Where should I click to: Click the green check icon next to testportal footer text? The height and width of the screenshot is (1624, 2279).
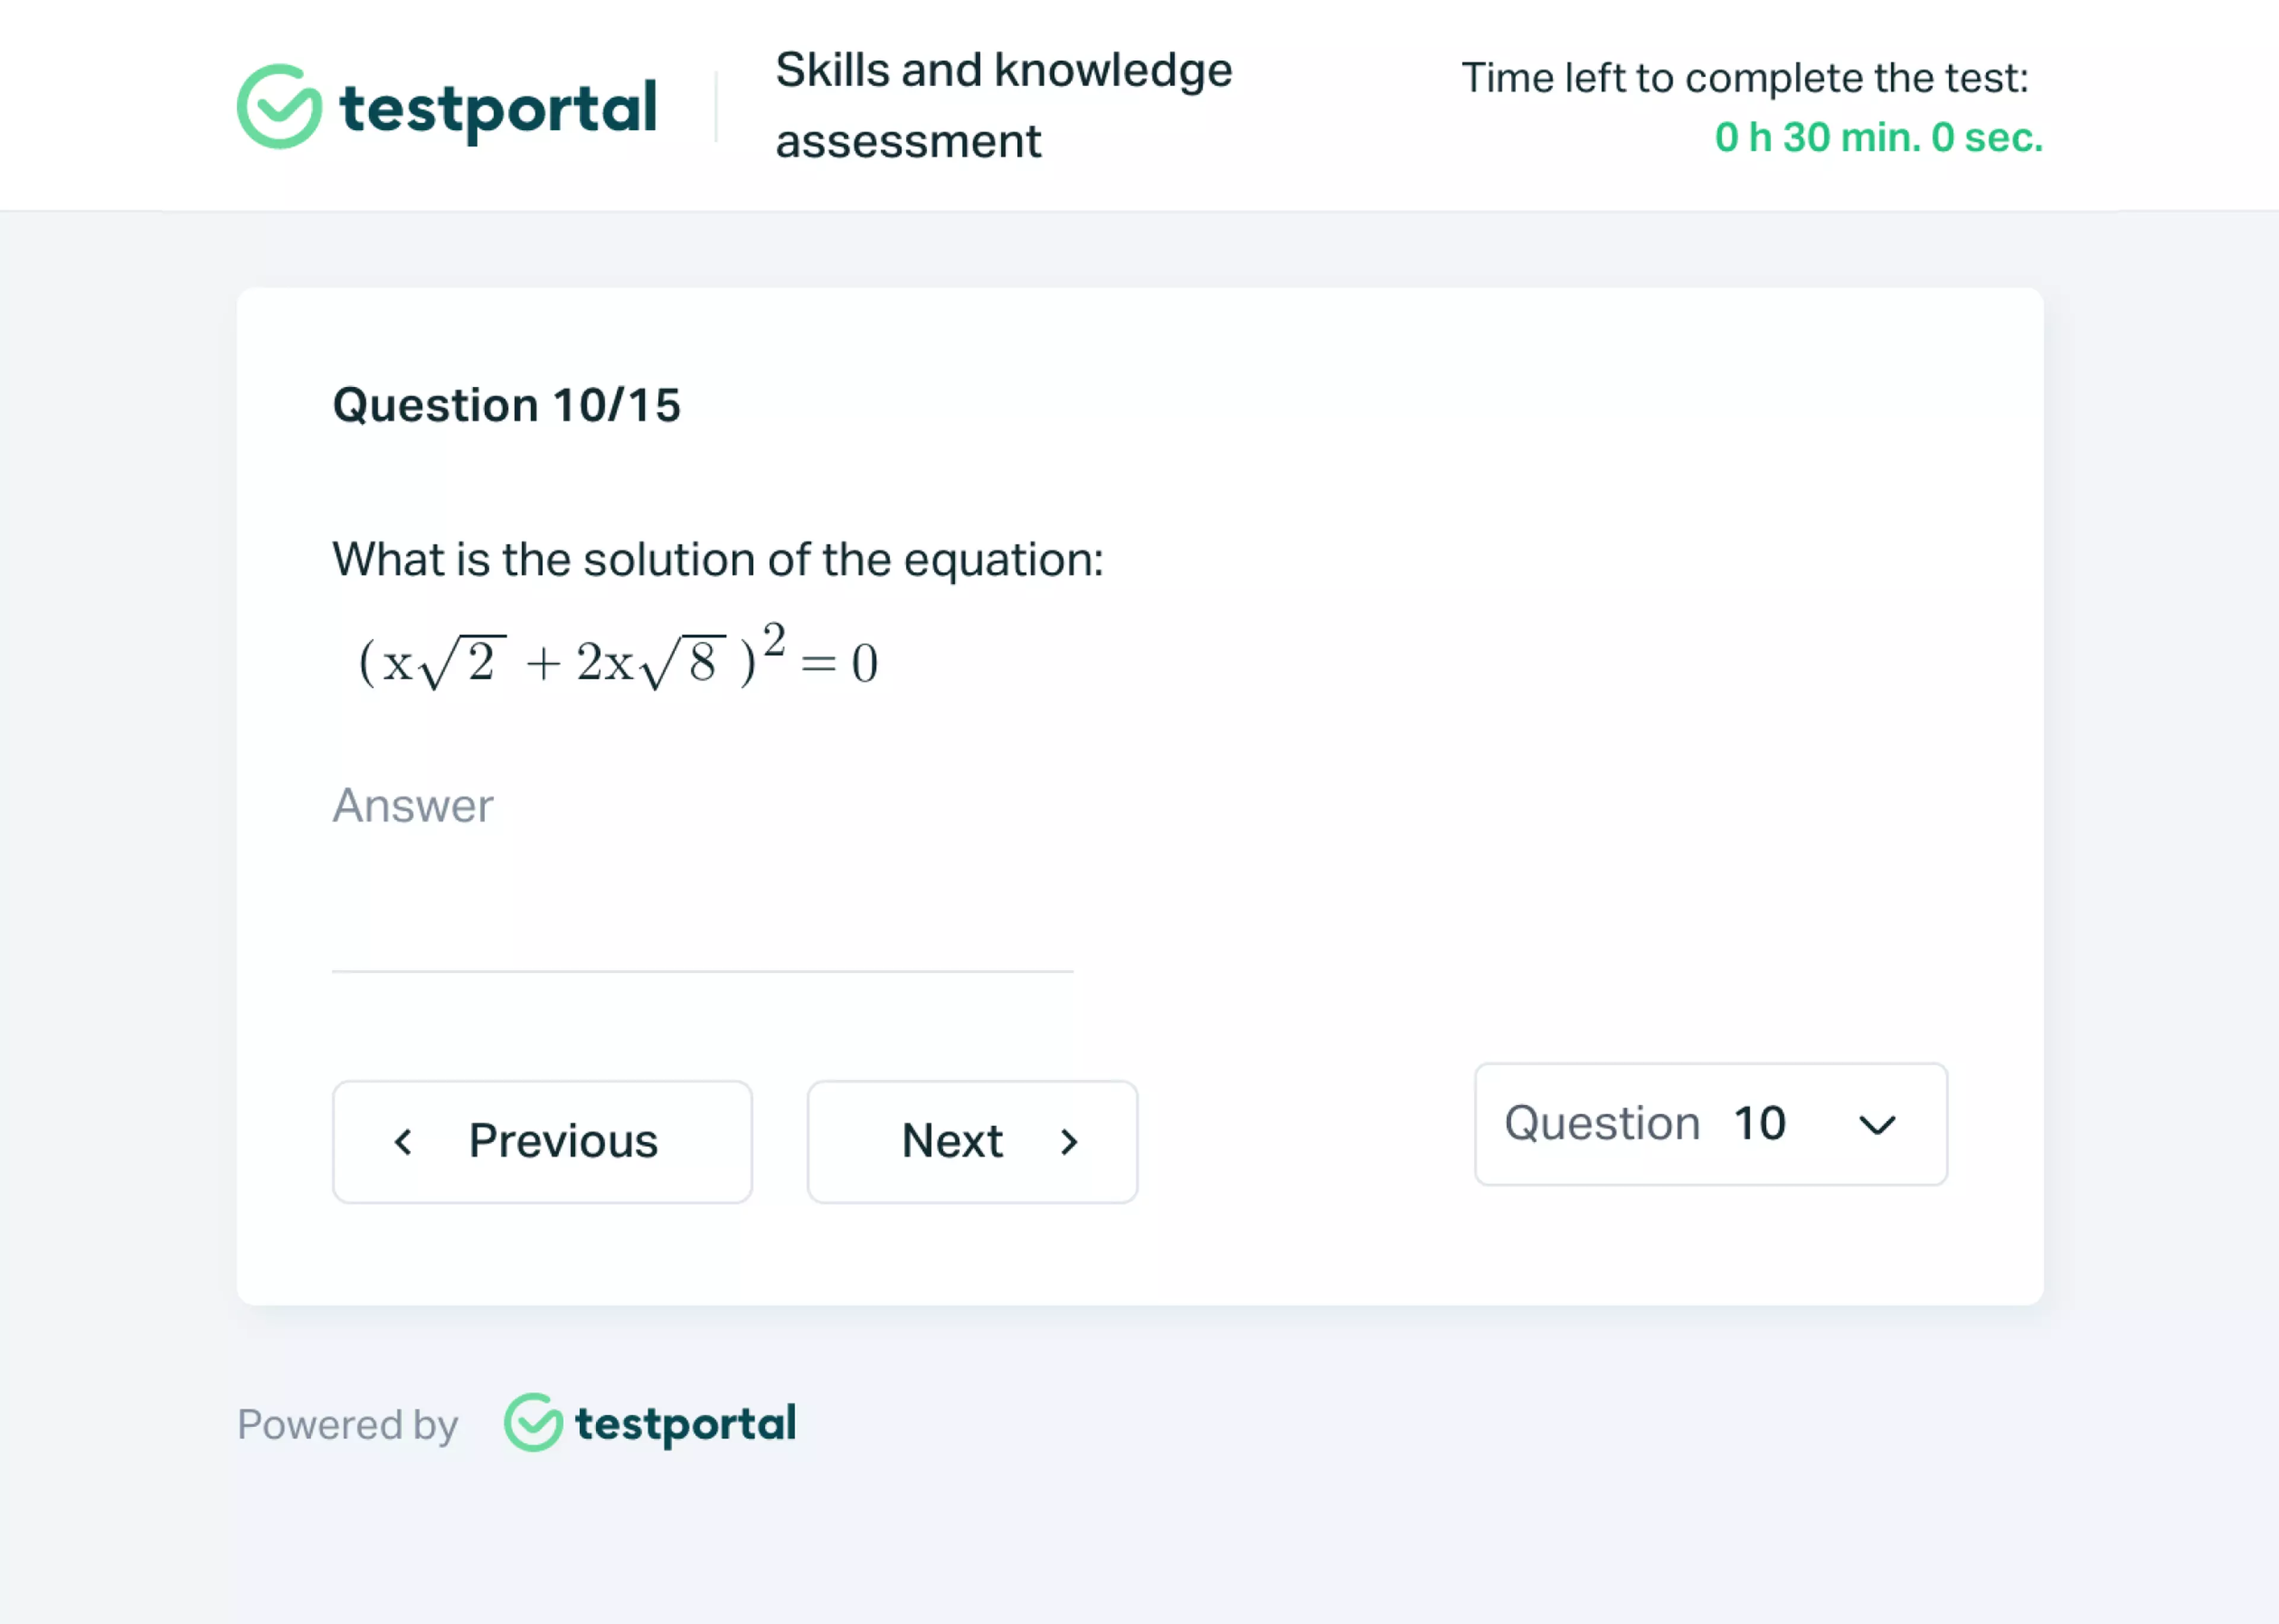click(533, 1423)
